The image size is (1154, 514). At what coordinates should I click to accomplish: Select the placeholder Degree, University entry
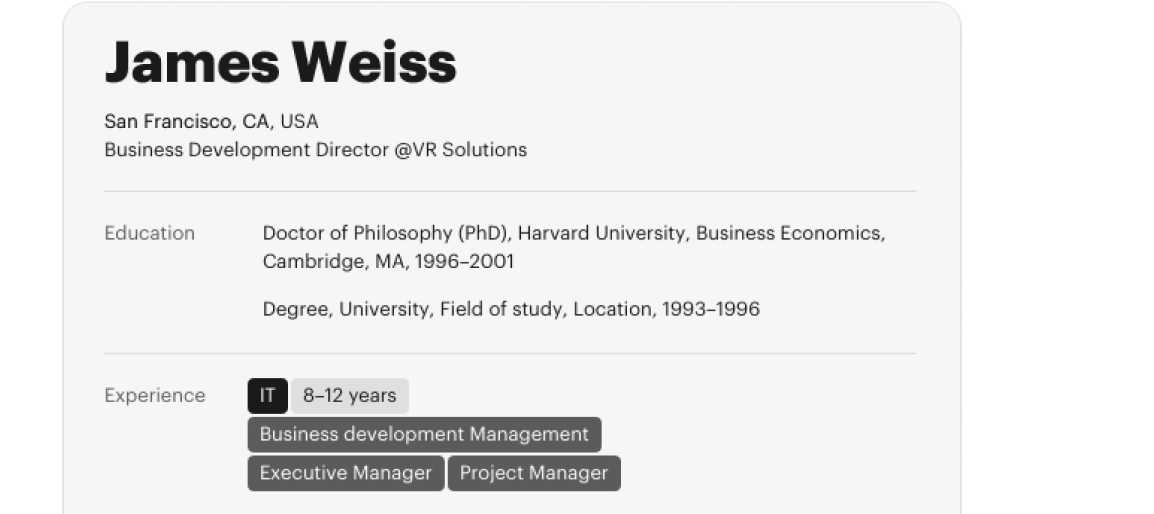[347, 309]
